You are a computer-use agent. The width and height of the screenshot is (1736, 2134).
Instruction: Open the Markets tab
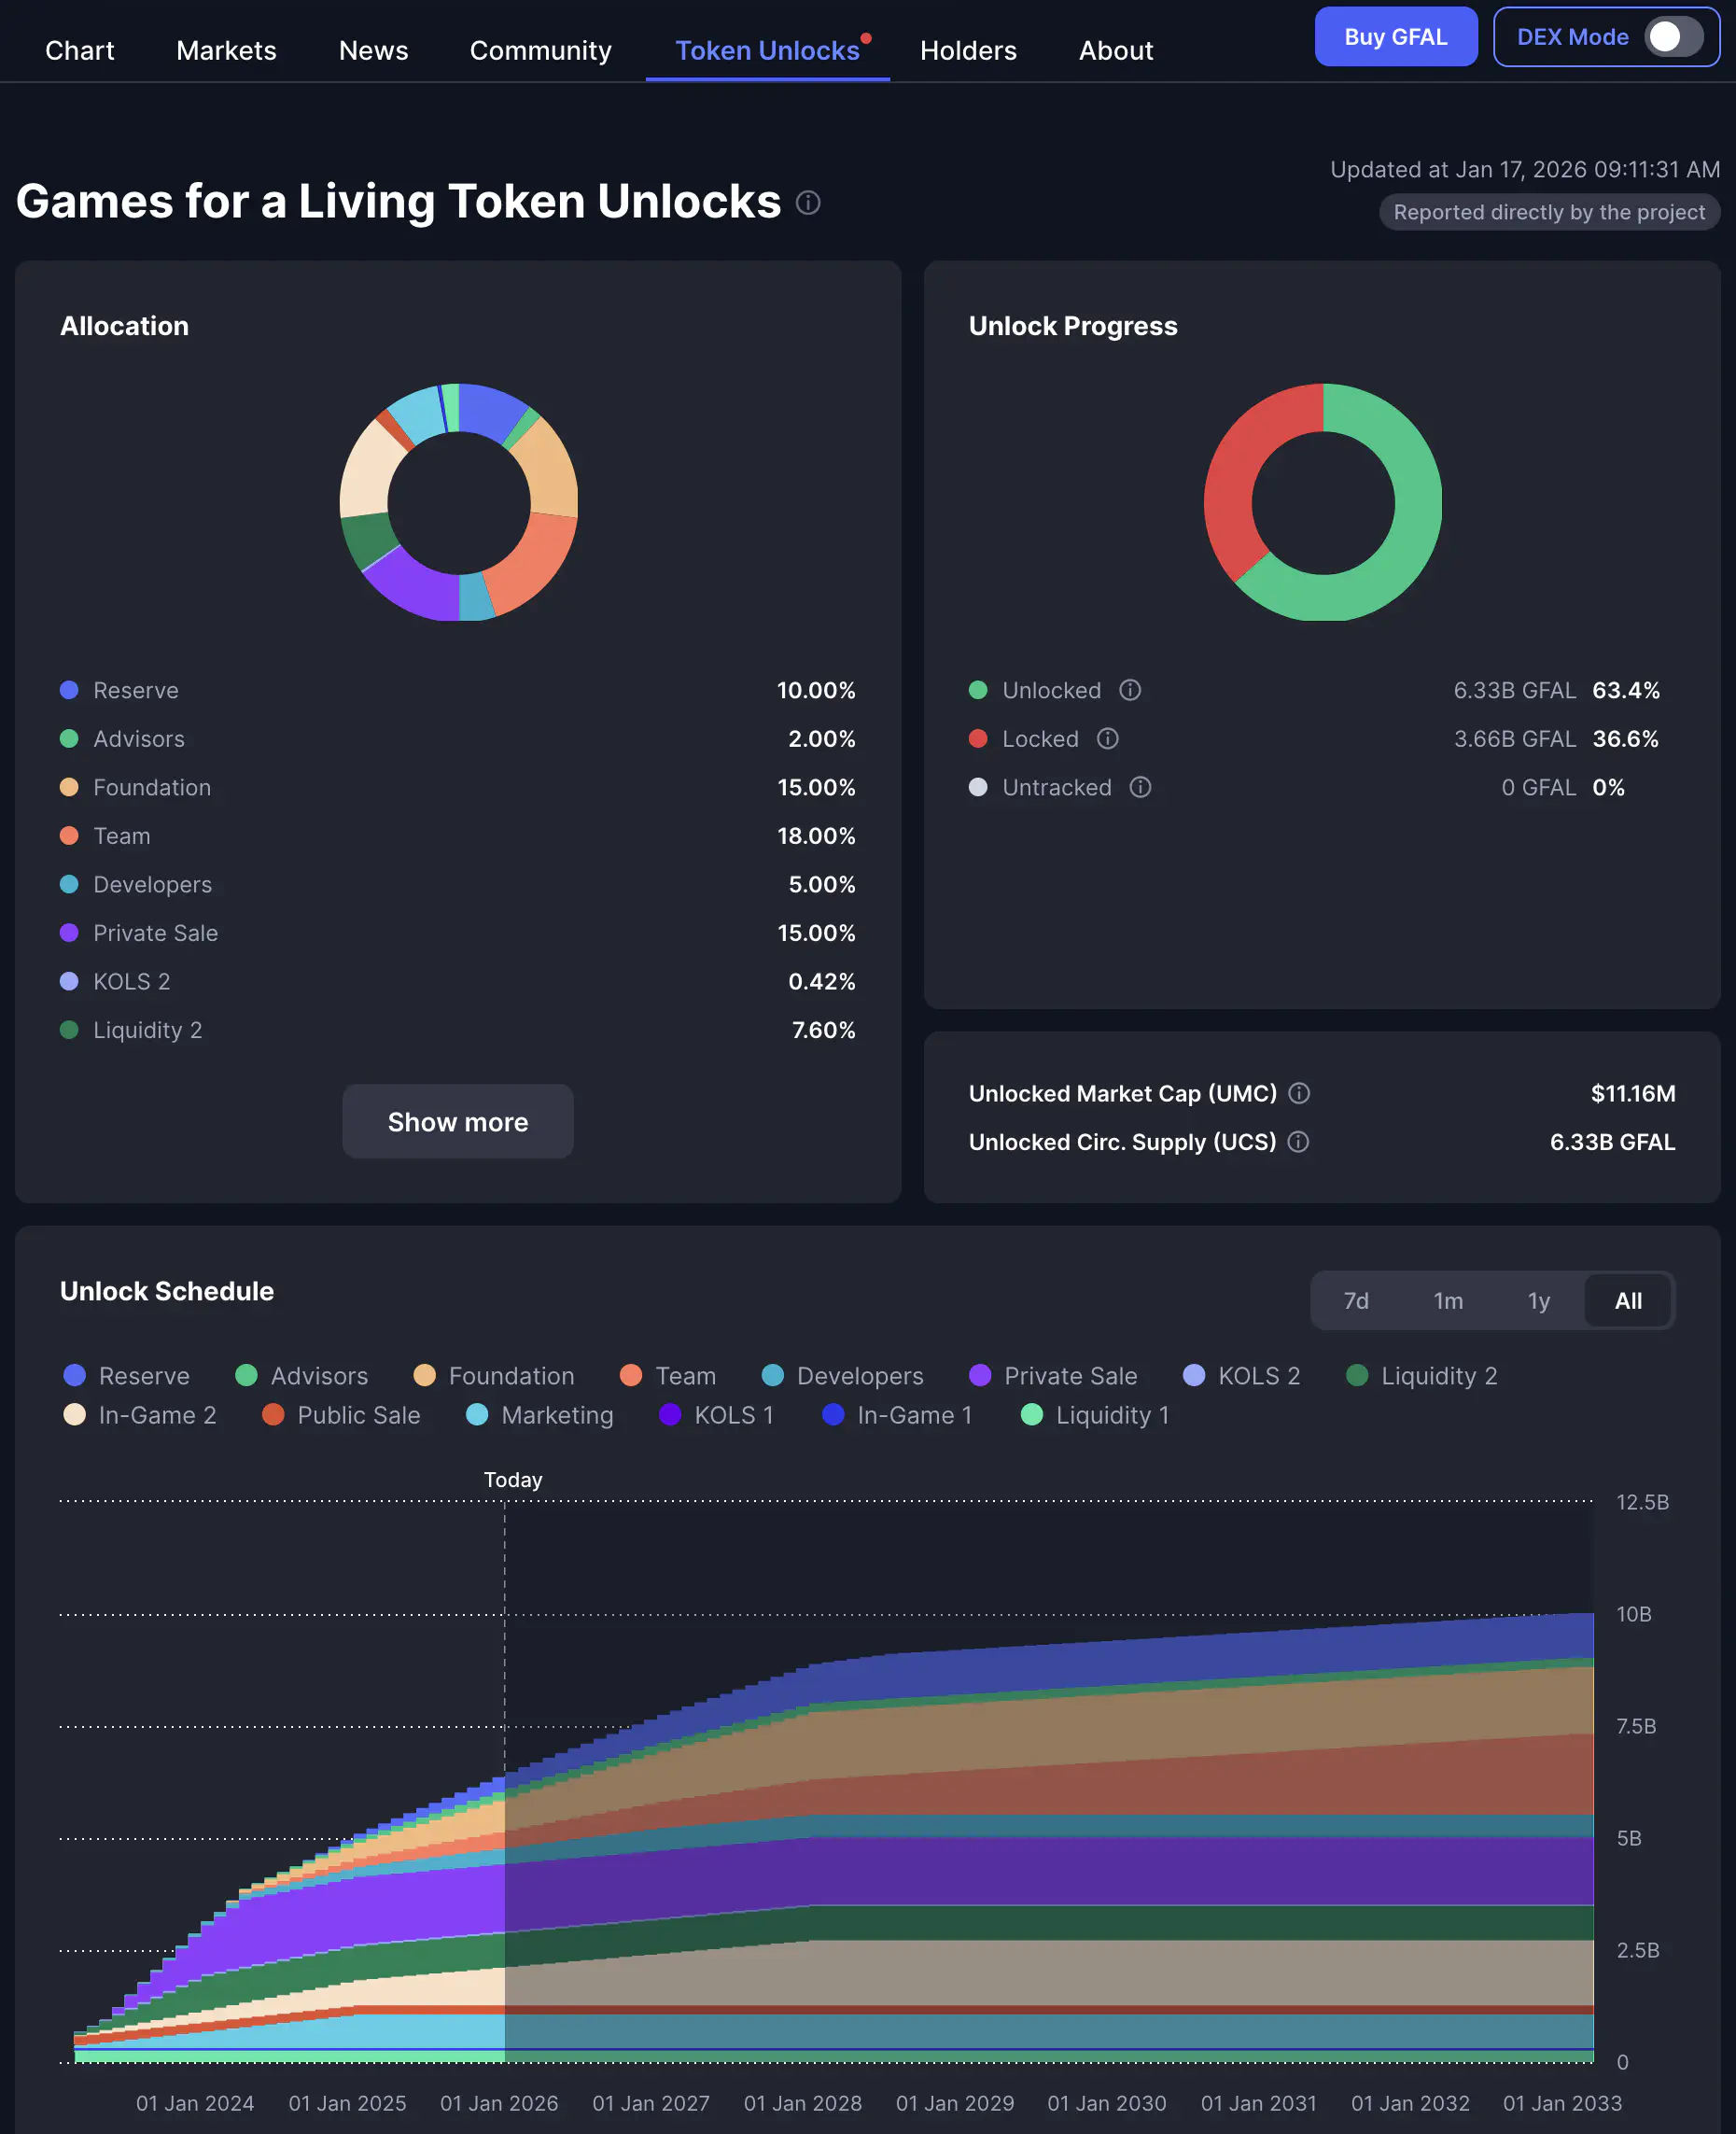point(226,50)
